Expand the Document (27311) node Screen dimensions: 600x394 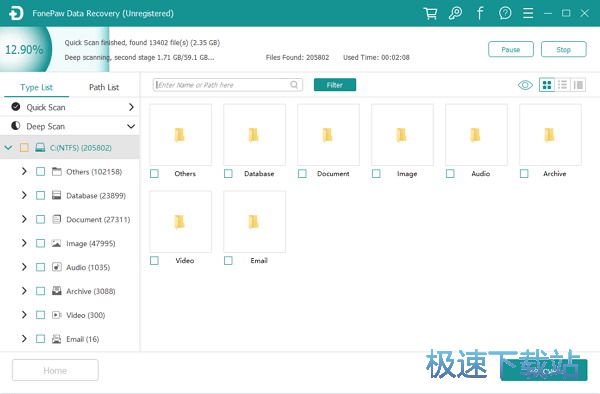pyautogui.click(x=24, y=219)
